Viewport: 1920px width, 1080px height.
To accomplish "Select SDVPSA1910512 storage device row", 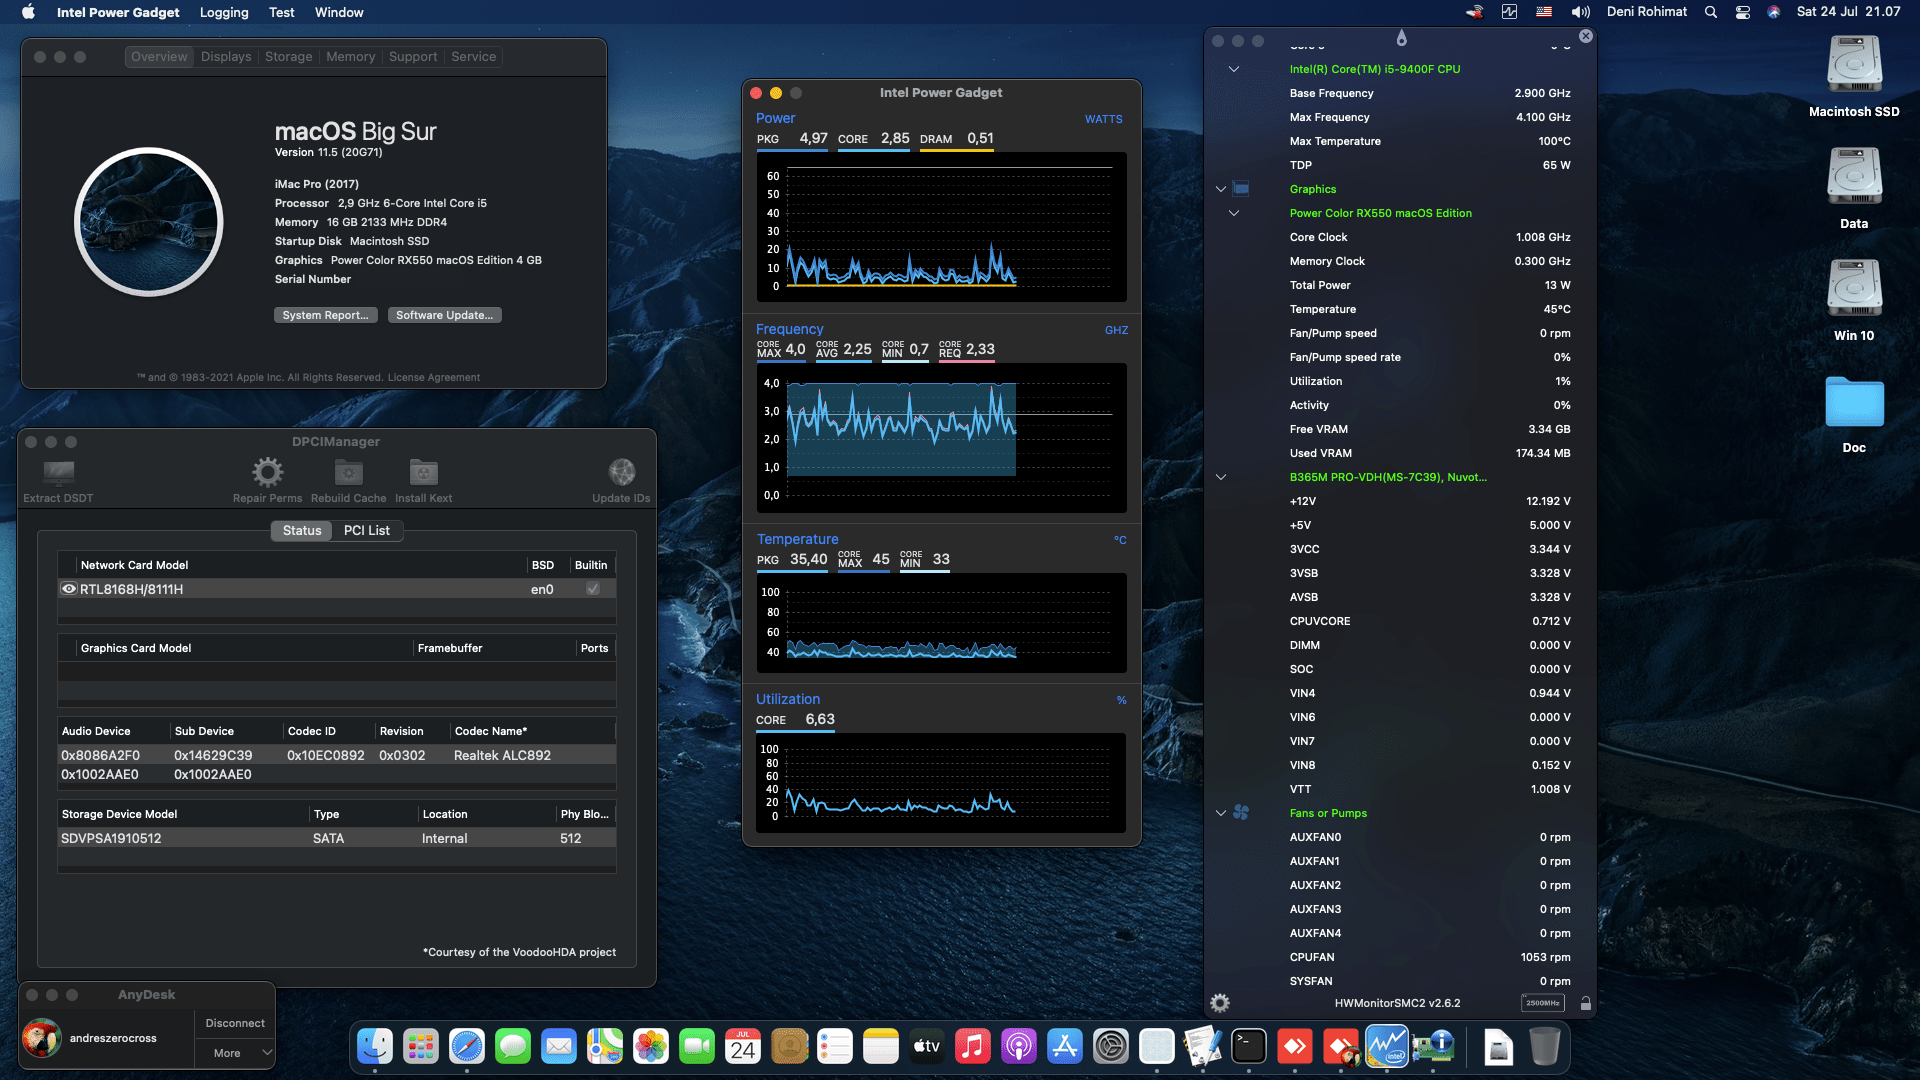I will [x=337, y=838].
